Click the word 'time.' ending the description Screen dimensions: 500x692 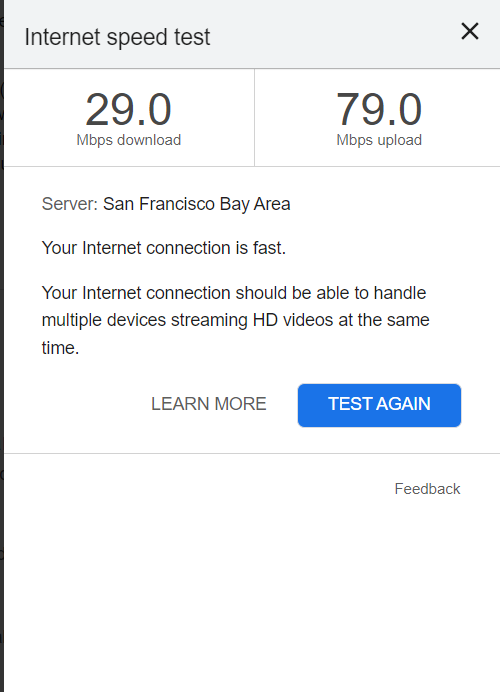point(60,348)
